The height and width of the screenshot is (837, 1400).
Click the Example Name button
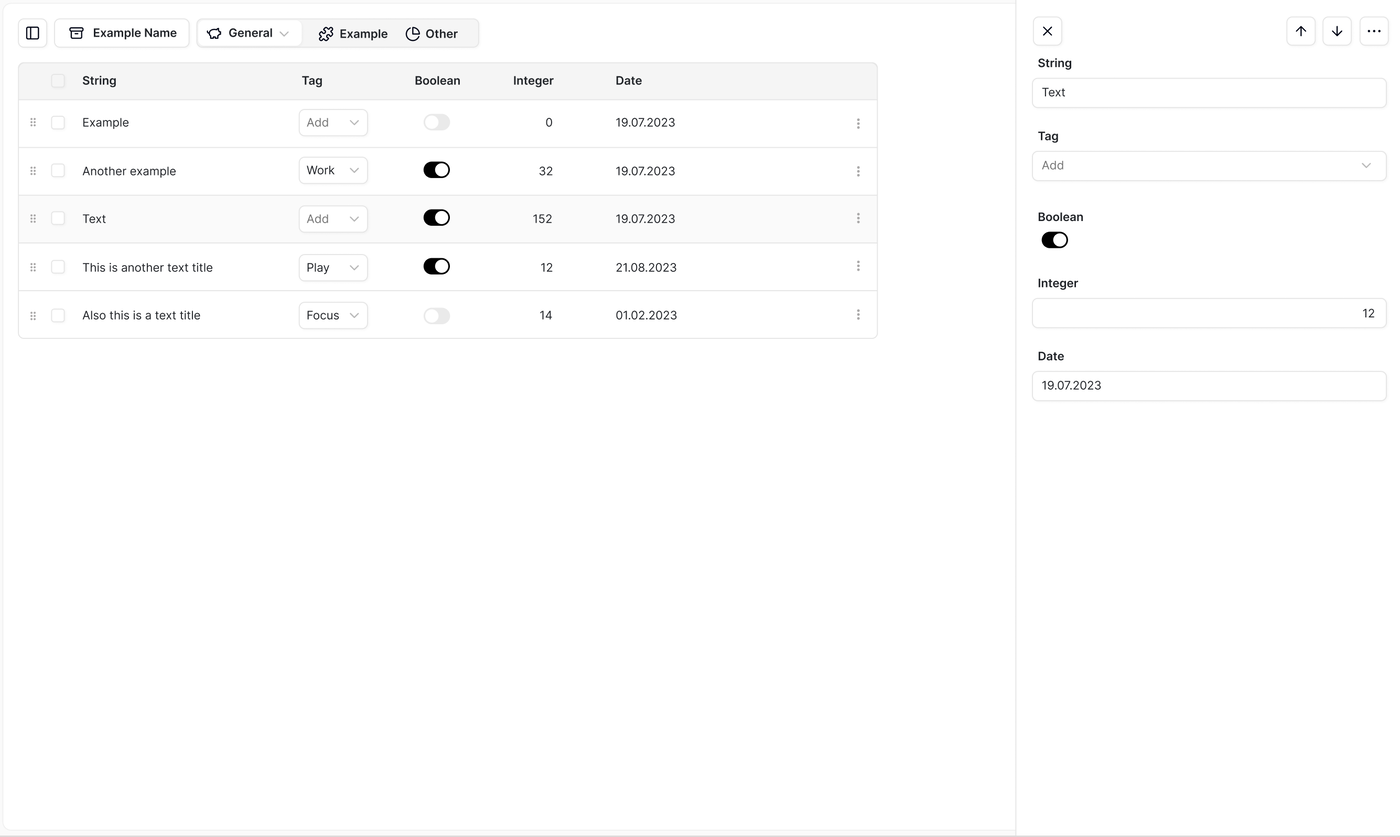122,33
